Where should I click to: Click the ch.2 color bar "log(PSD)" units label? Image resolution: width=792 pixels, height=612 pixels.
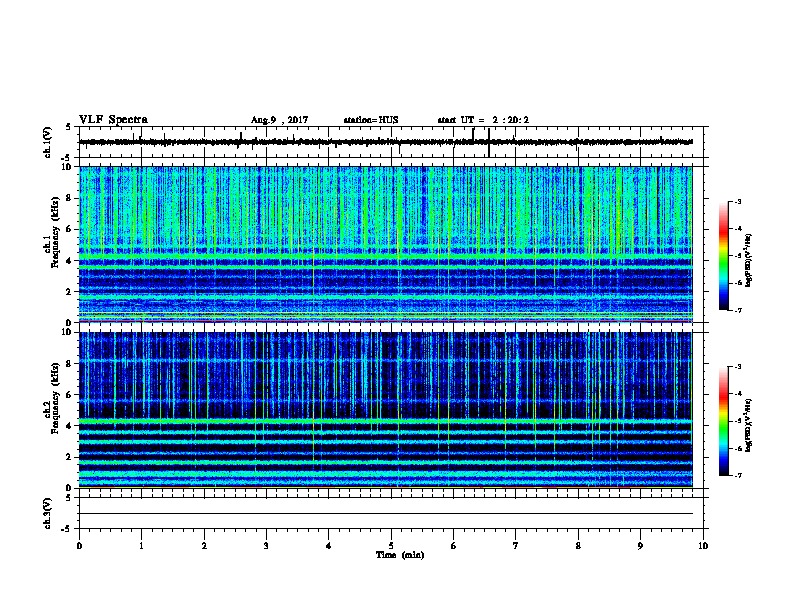click(x=749, y=426)
